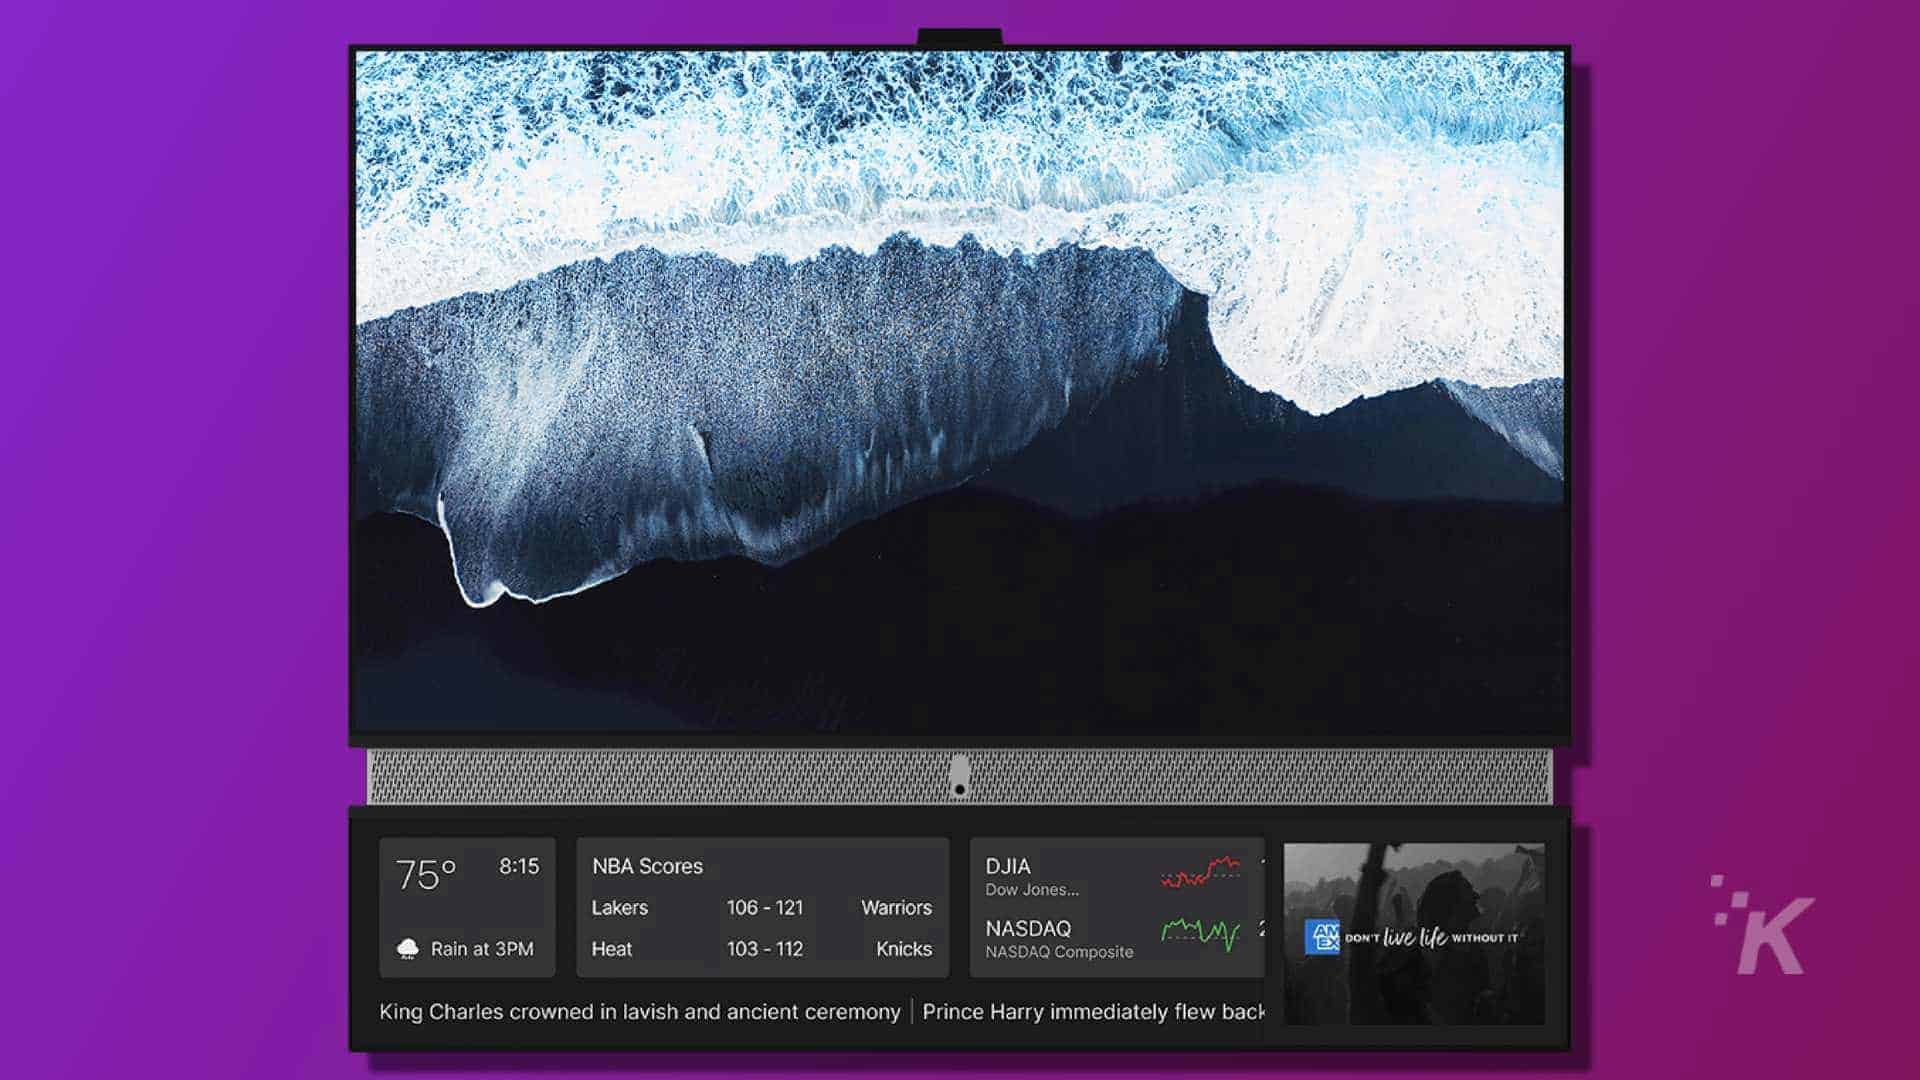Screen dimensions: 1920x1080
Task: Click the 8:15 clock display
Action: pyautogui.click(x=519, y=866)
